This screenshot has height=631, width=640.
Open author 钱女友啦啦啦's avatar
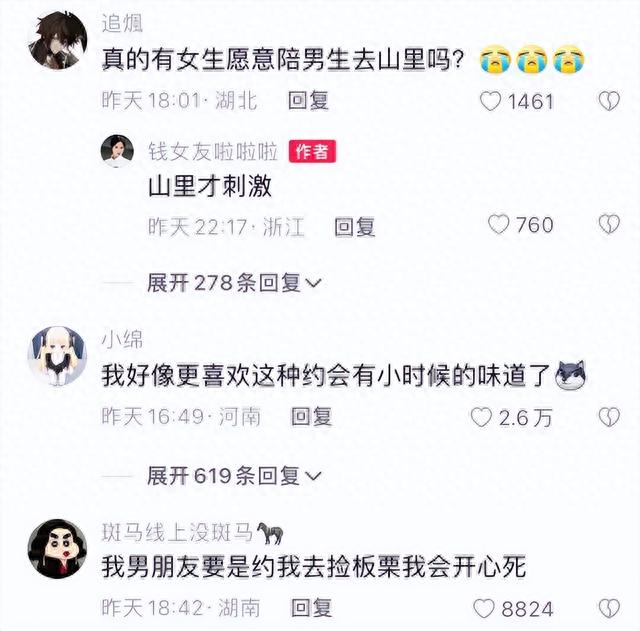[117, 151]
